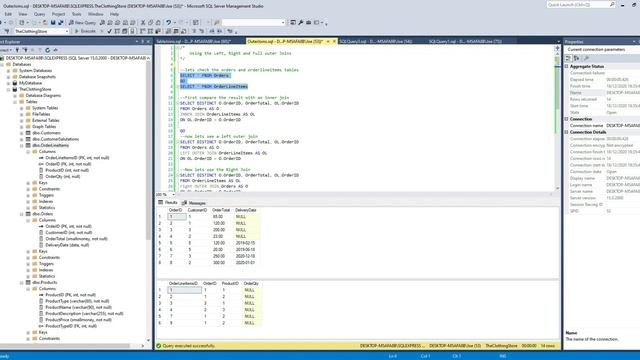Click the Execute query button
The height and width of the screenshot is (360, 640).
point(85,31)
